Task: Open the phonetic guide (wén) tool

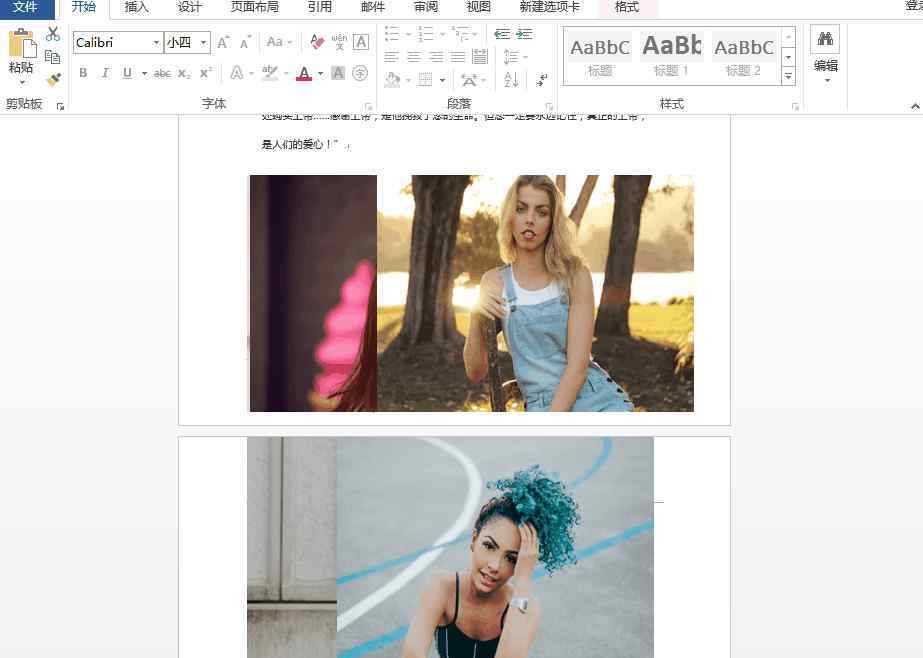Action: 339,42
